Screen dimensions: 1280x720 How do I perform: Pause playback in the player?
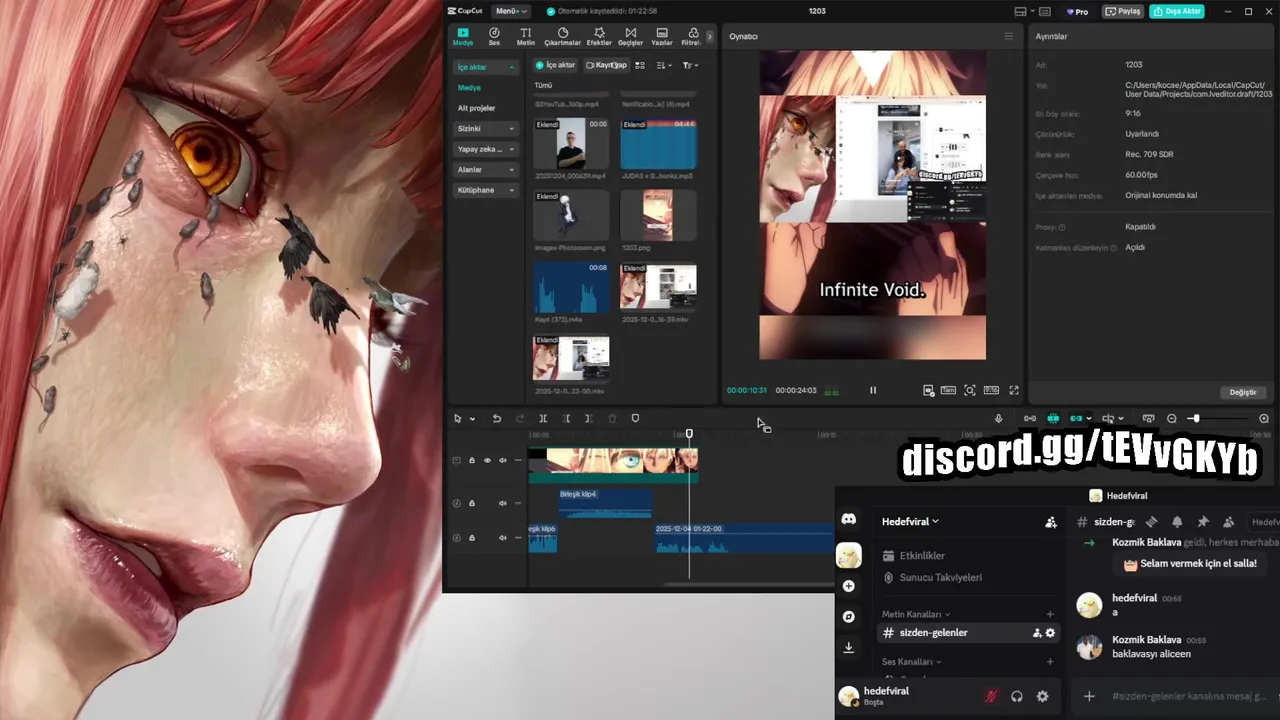pos(872,390)
